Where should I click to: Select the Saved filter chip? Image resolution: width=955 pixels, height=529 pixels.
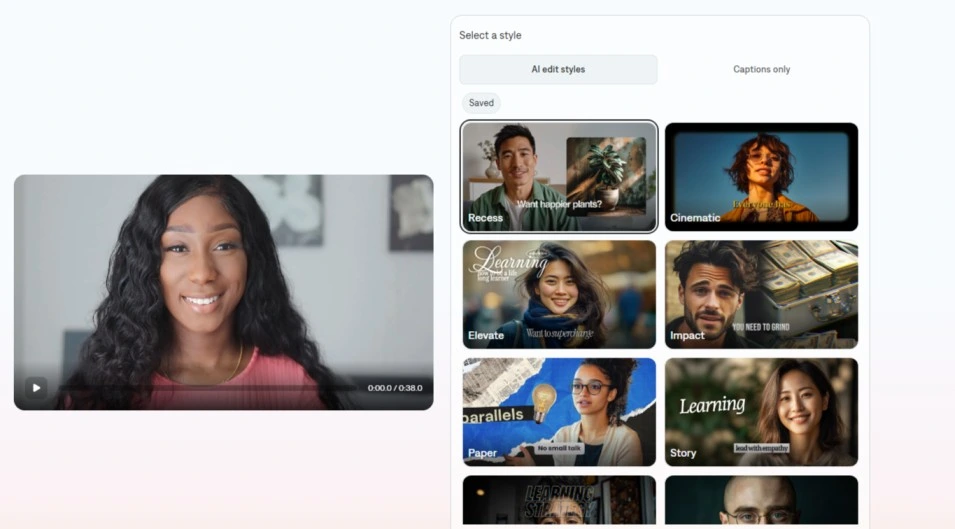point(481,103)
